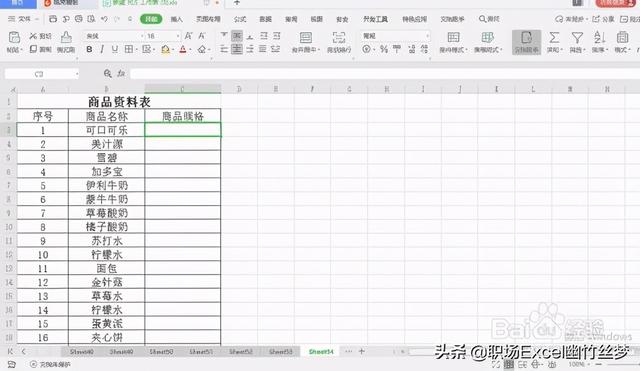Click the Sort A-Z icon

pos(599,38)
